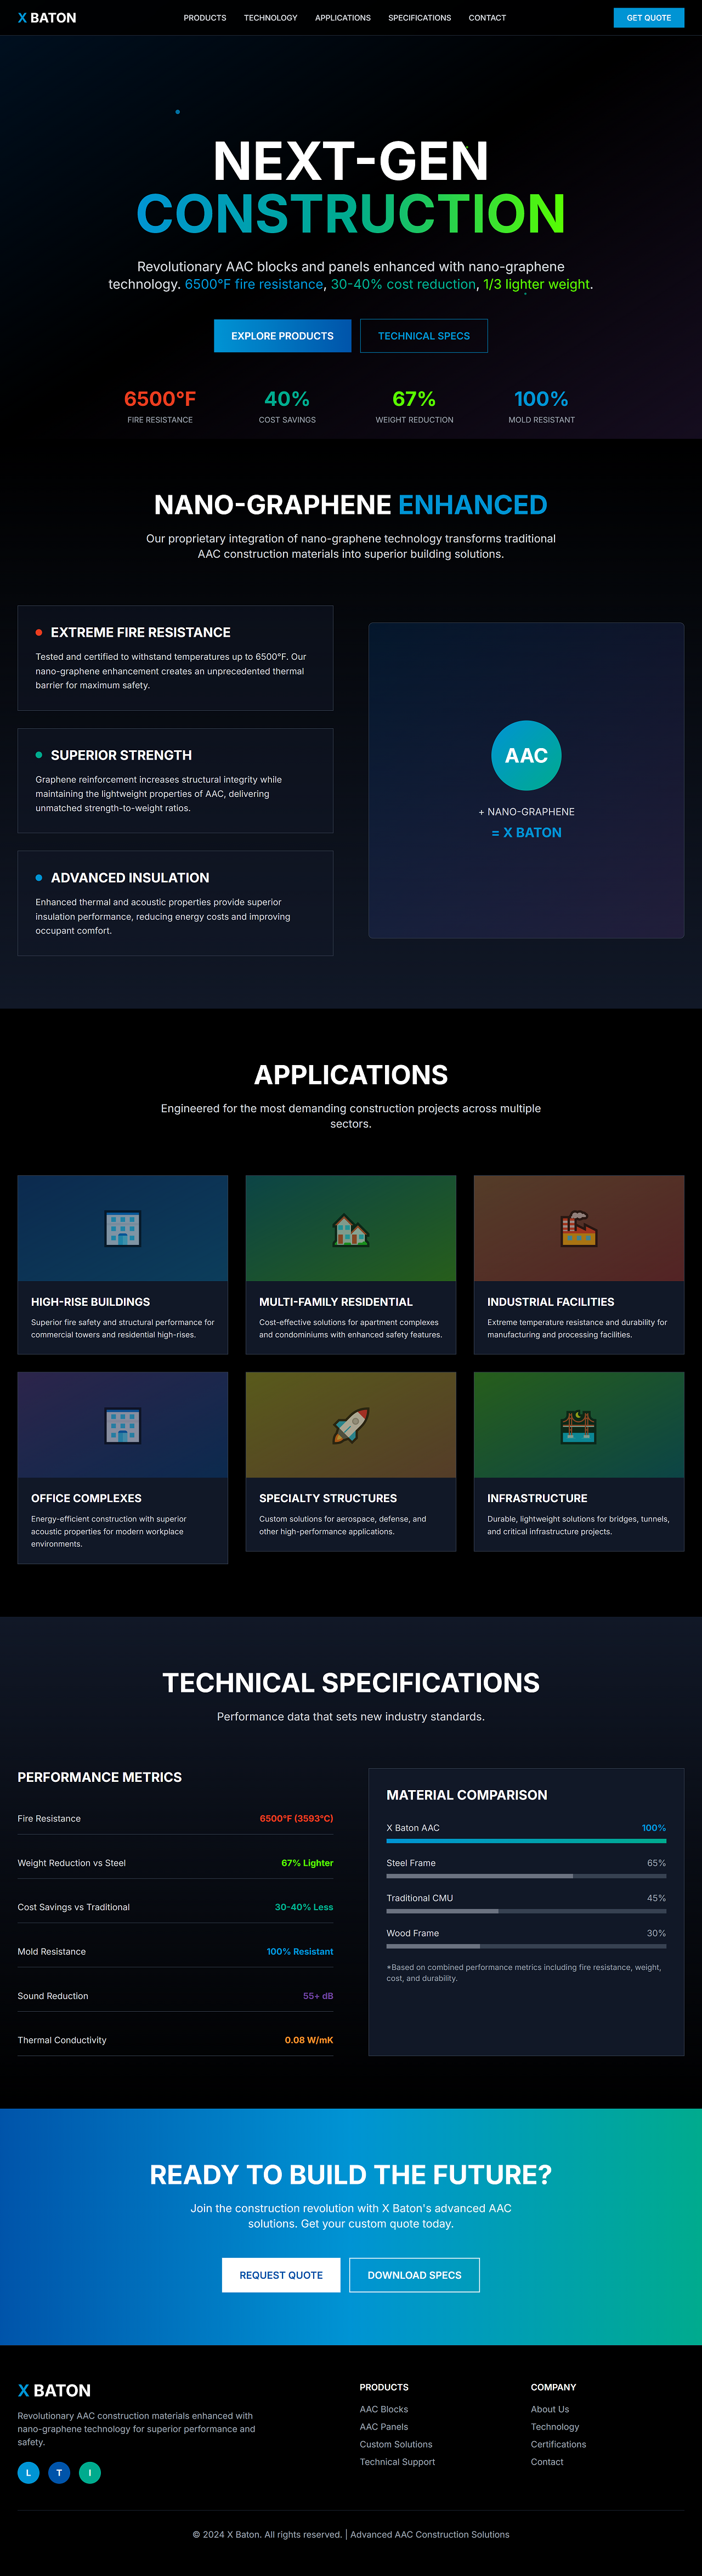Click the Wood Frame 30% progress bar
702x2576 pixels.
[526, 1946]
